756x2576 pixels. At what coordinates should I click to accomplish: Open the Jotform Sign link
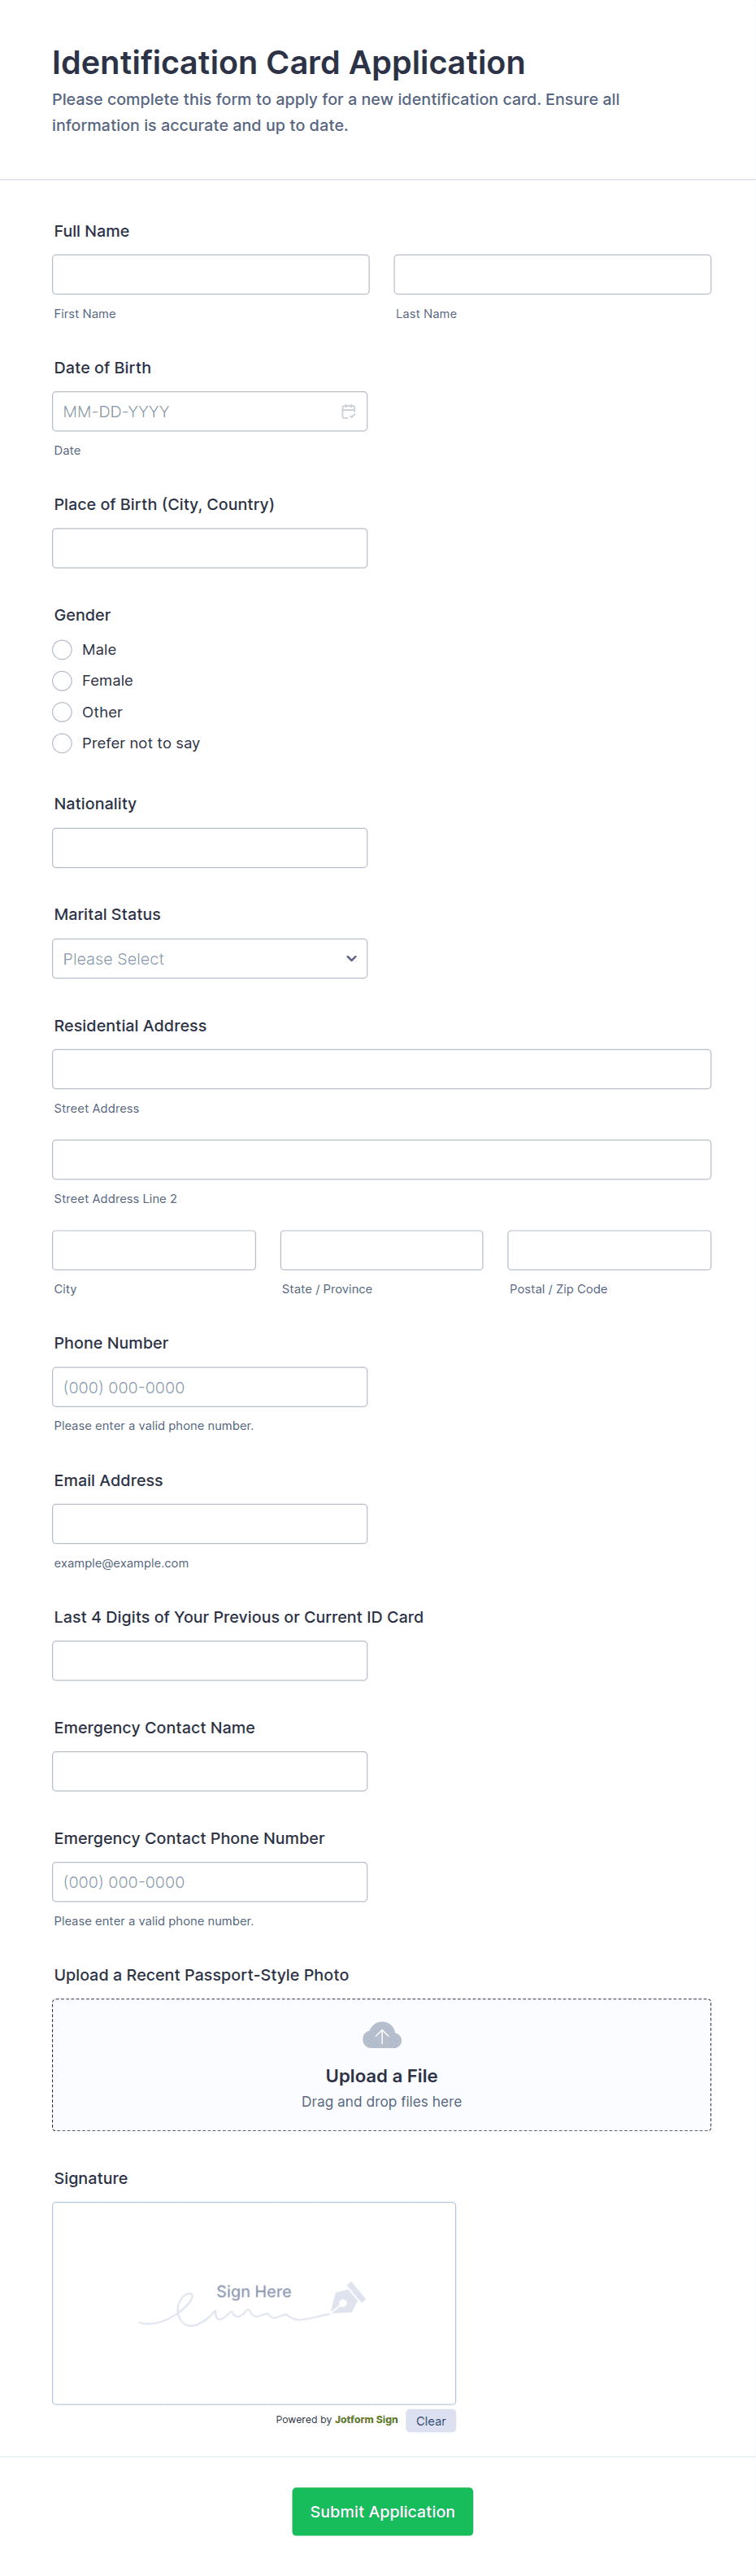click(x=366, y=2420)
